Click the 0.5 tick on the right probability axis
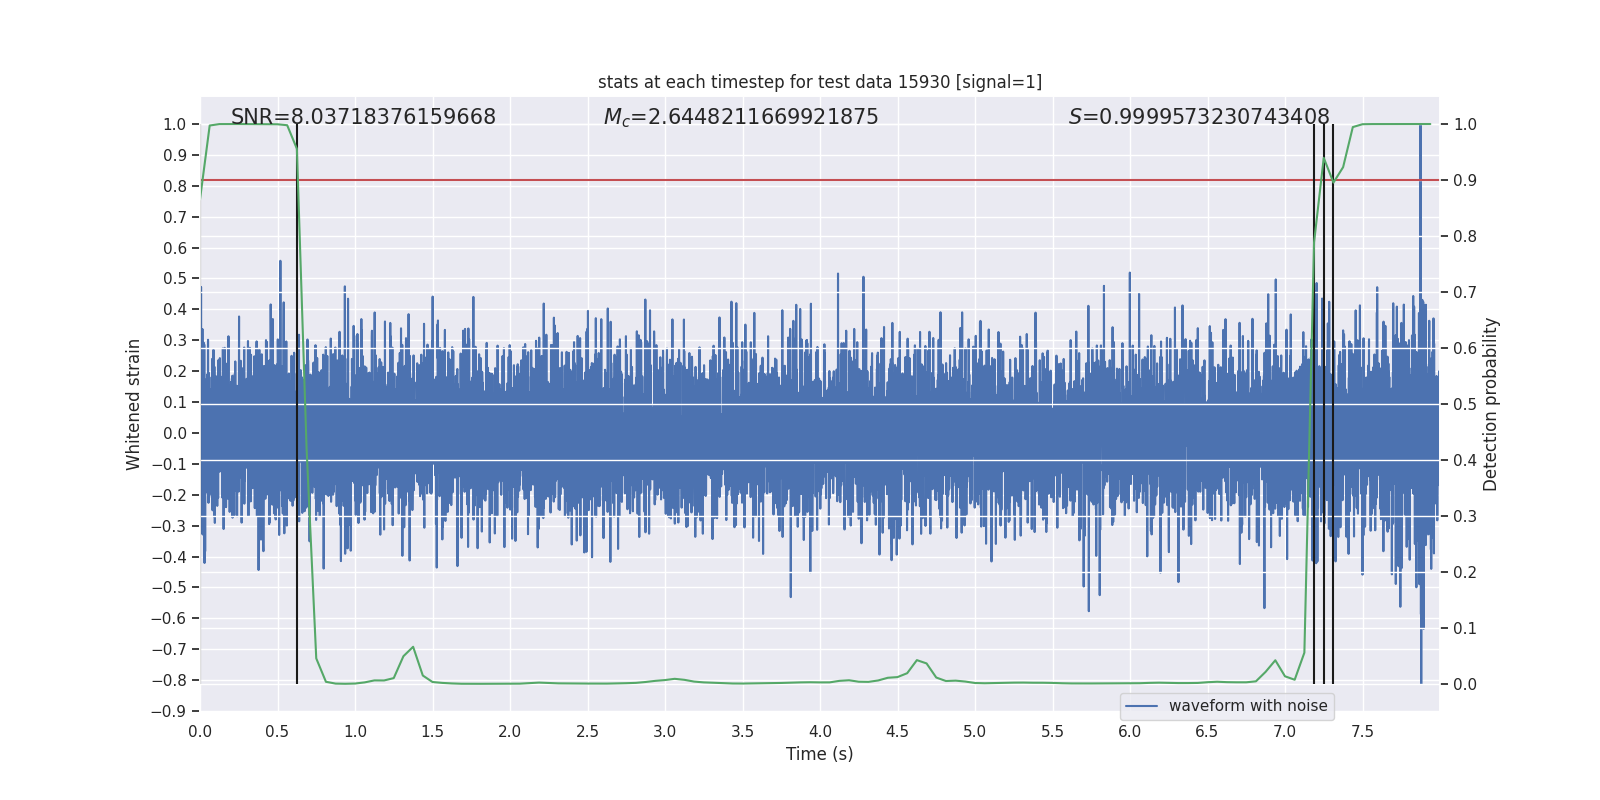This screenshot has width=1600, height=800. pyautogui.click(x=1465, y=405)
